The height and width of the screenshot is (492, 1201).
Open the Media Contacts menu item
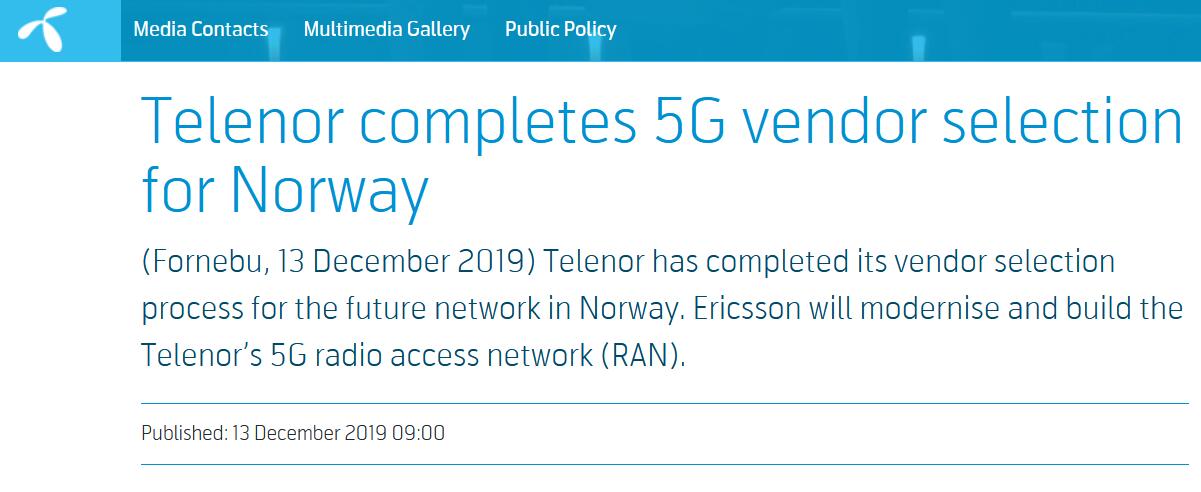point(200,29)
